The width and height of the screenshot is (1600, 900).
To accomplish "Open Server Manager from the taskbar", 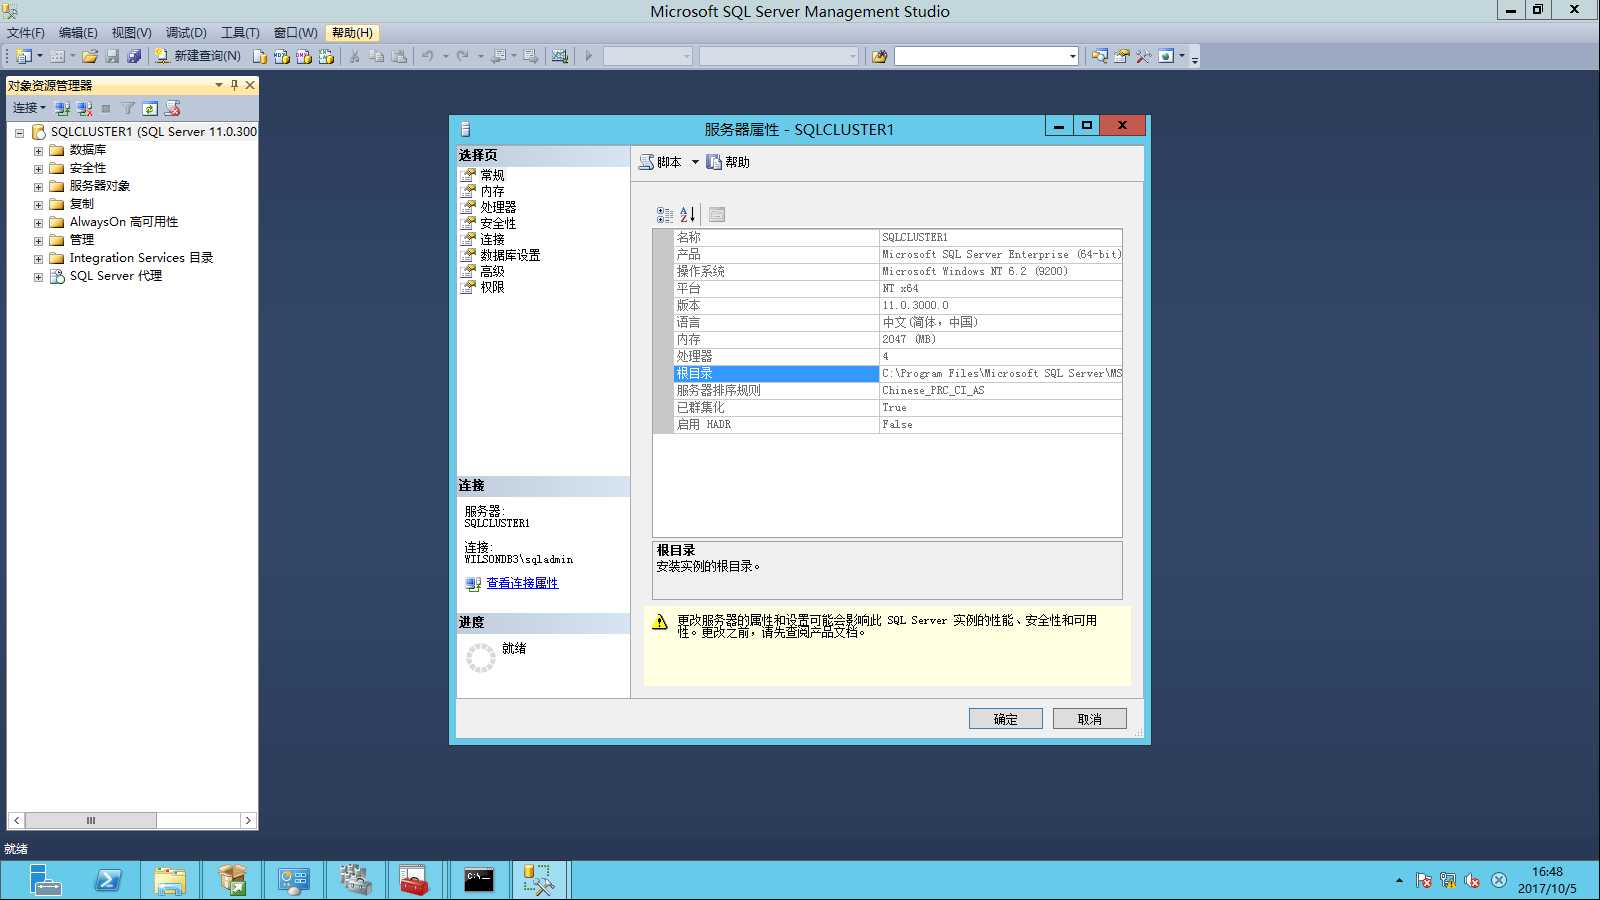I will (x=45, y=881).
